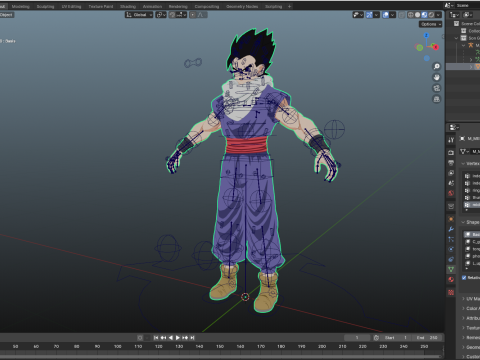The image size is (480, 360).
Task: Open the Object Data green triangle tab
Action: [451, 269]
